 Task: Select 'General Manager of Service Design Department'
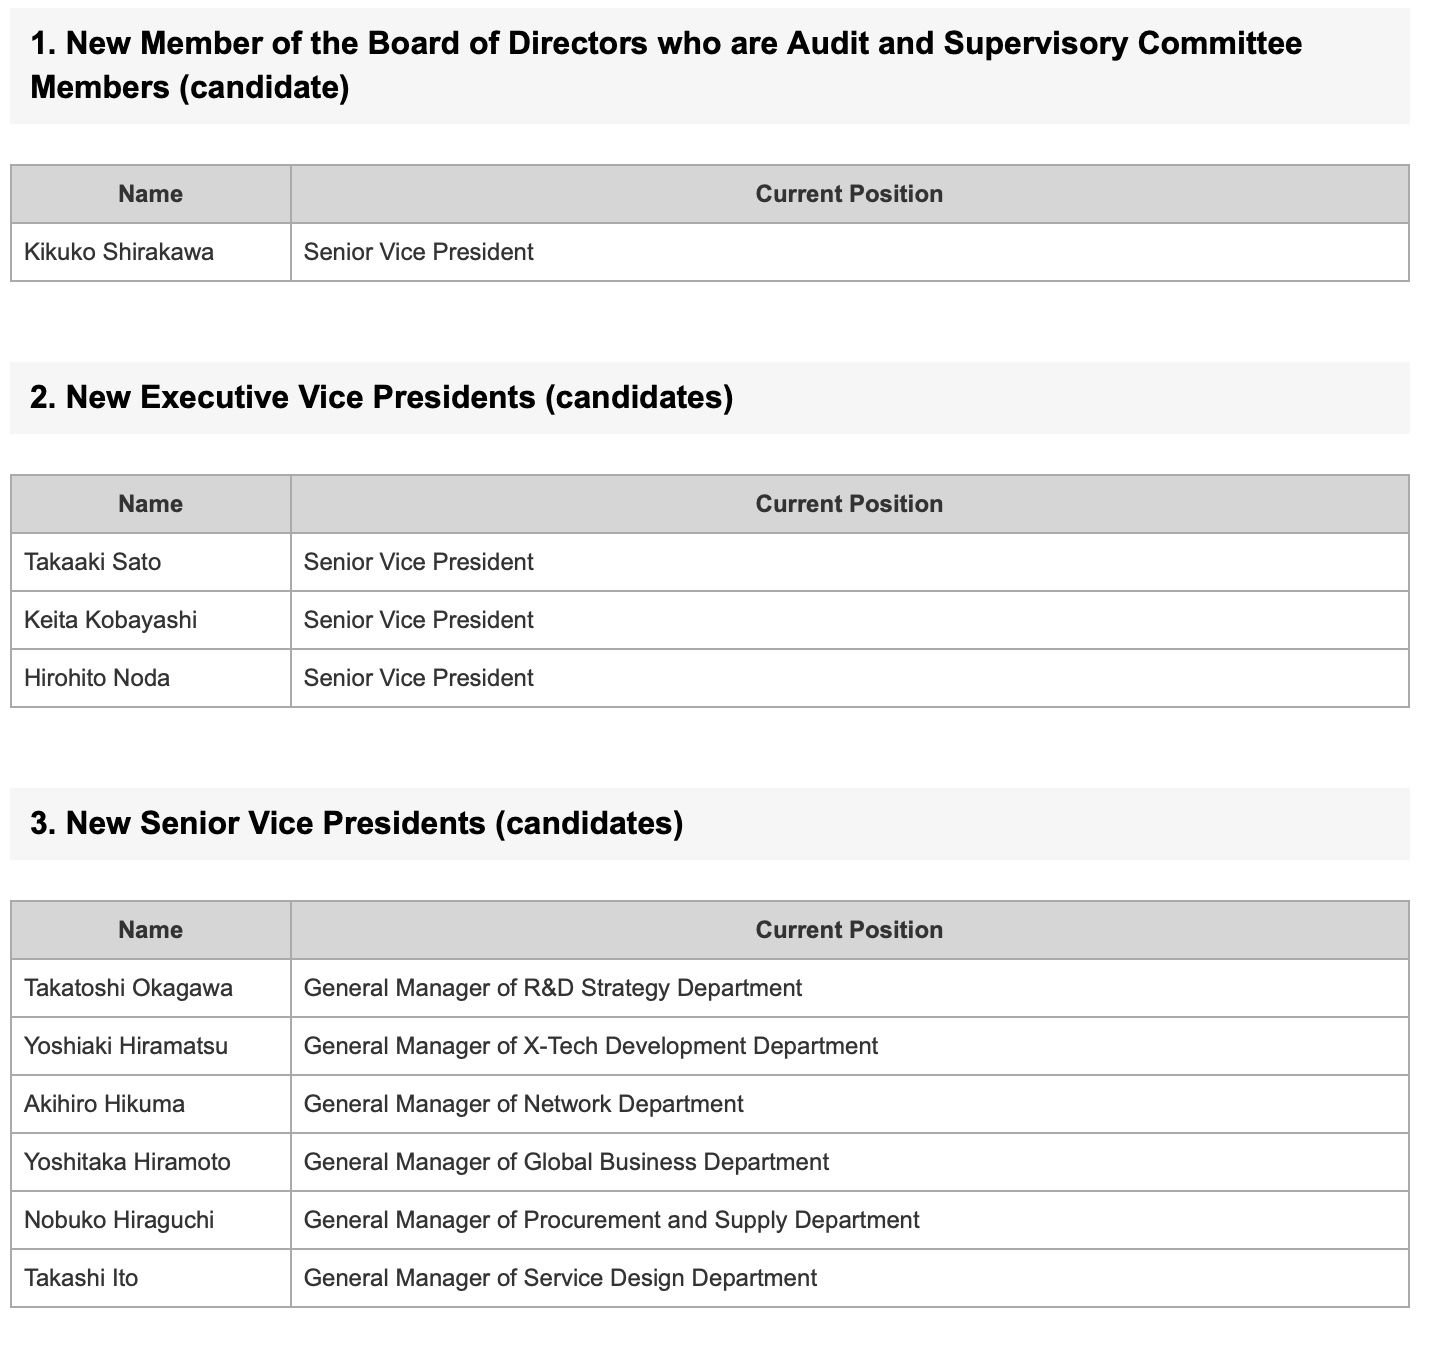coord(560,1278)
